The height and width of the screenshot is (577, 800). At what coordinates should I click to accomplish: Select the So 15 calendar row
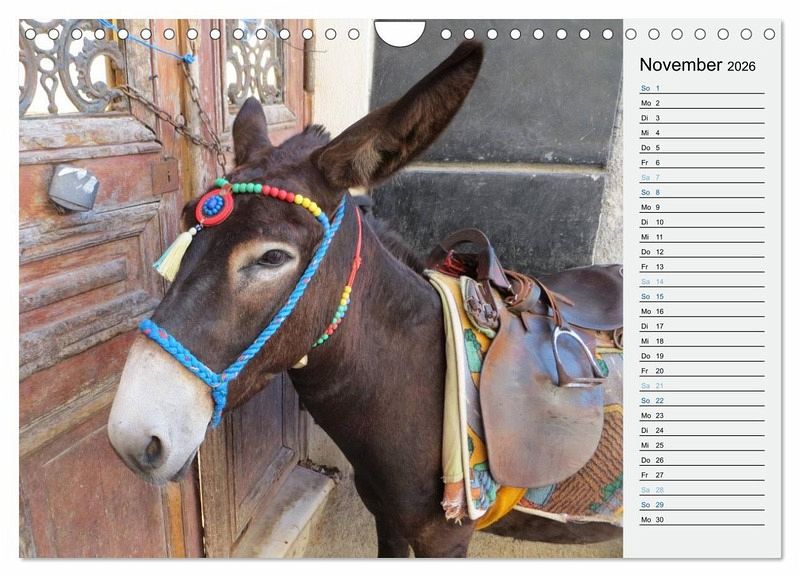pos(702,296)
